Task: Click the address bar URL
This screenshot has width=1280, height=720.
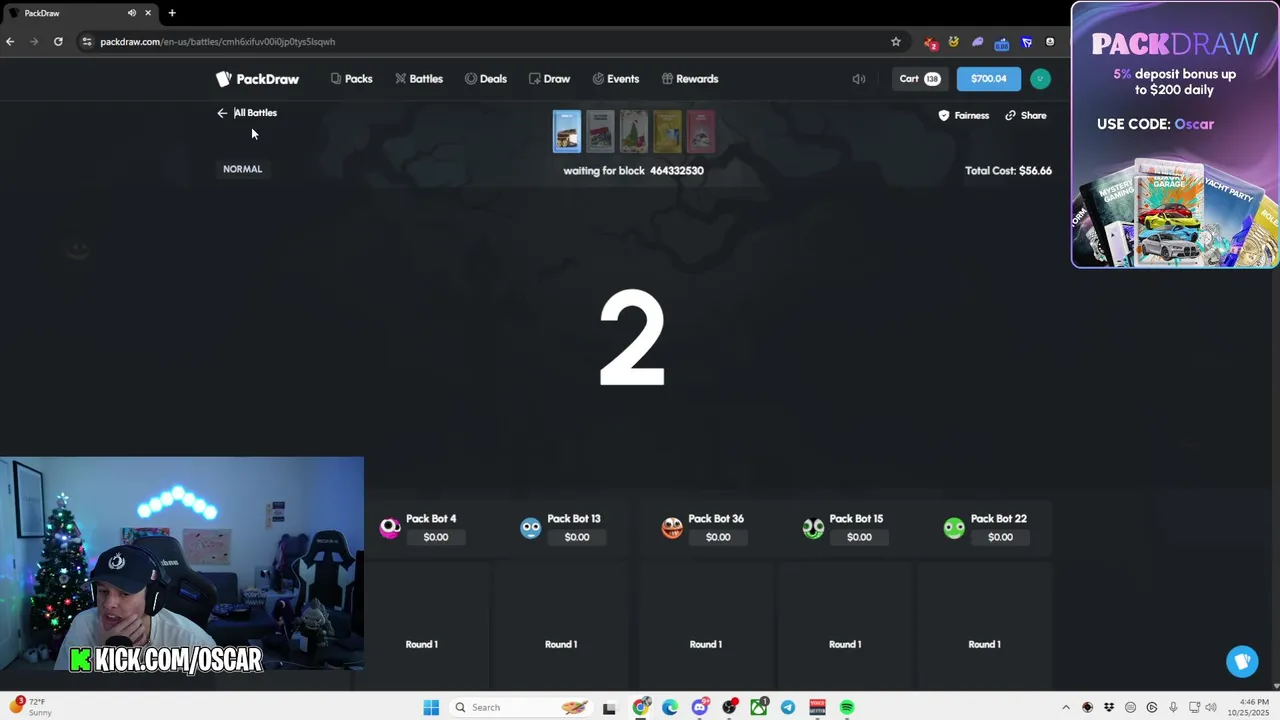Action: pos(218,42)
